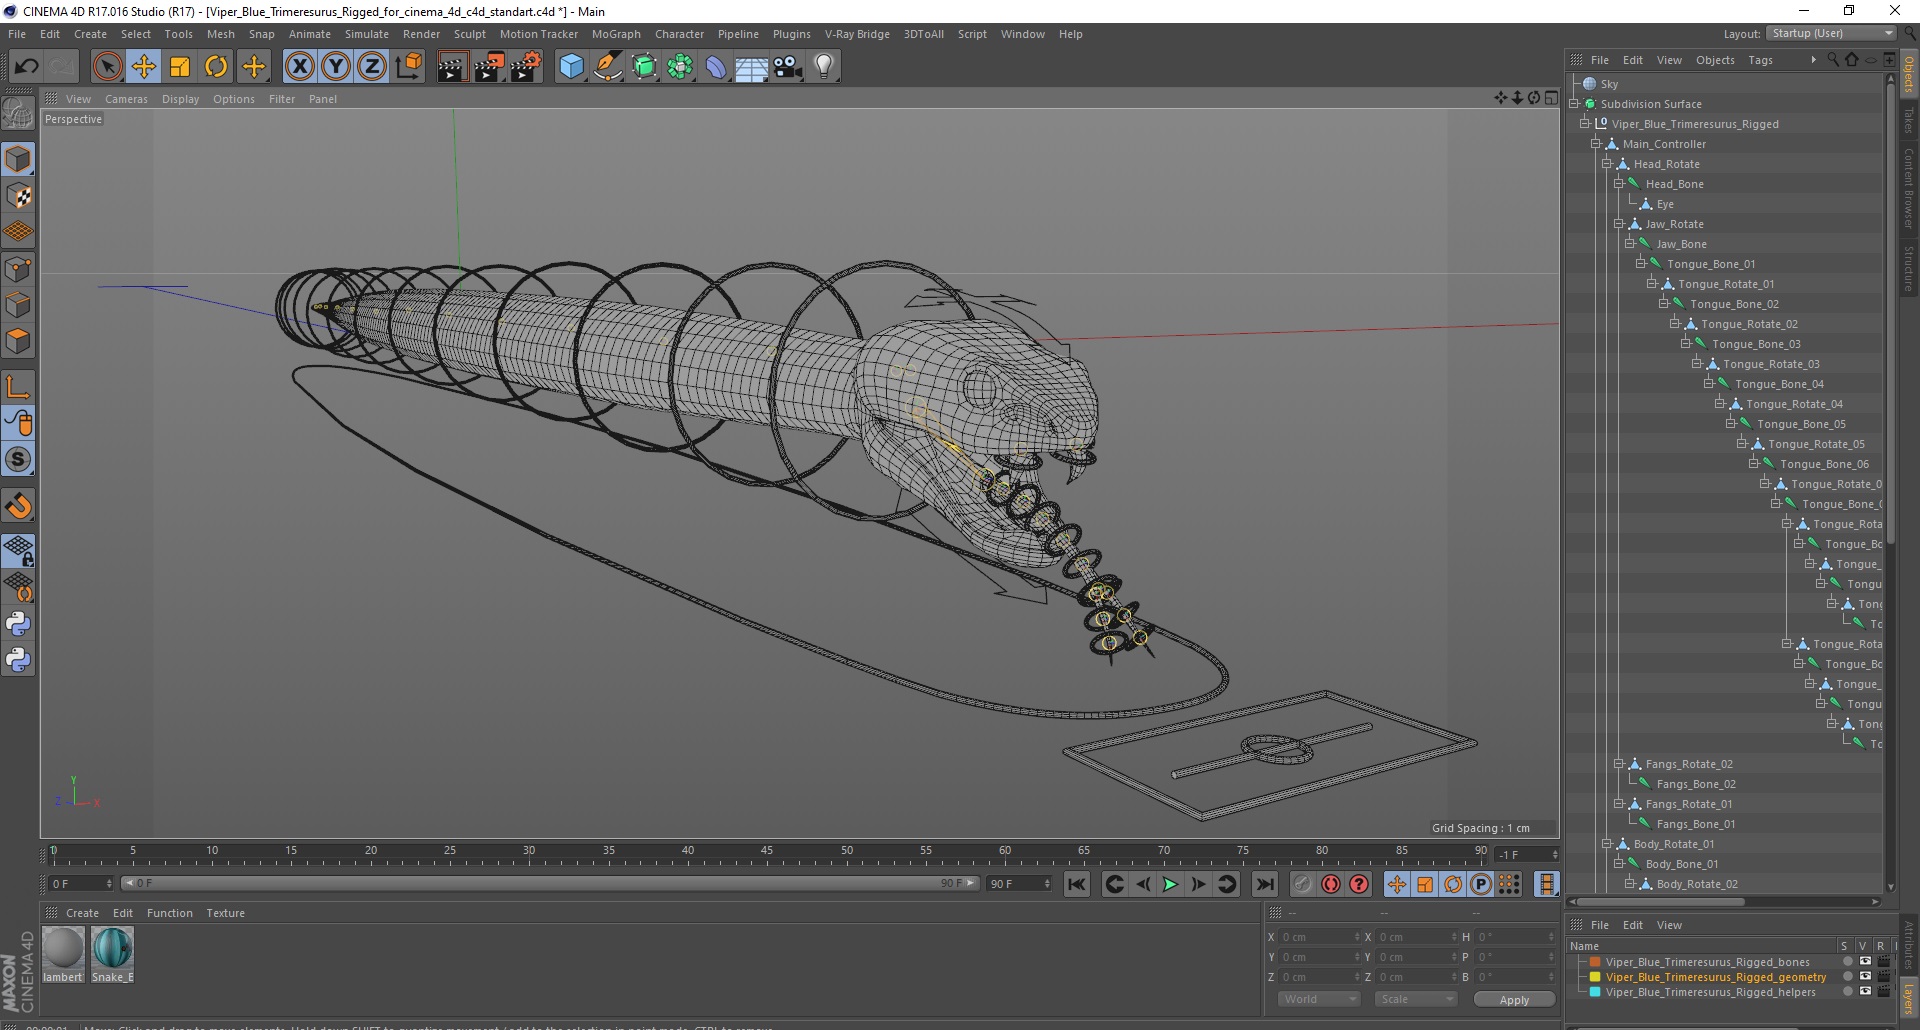Open viewport Cameras menu
1924x1030 pixels.
pos(126,99)
